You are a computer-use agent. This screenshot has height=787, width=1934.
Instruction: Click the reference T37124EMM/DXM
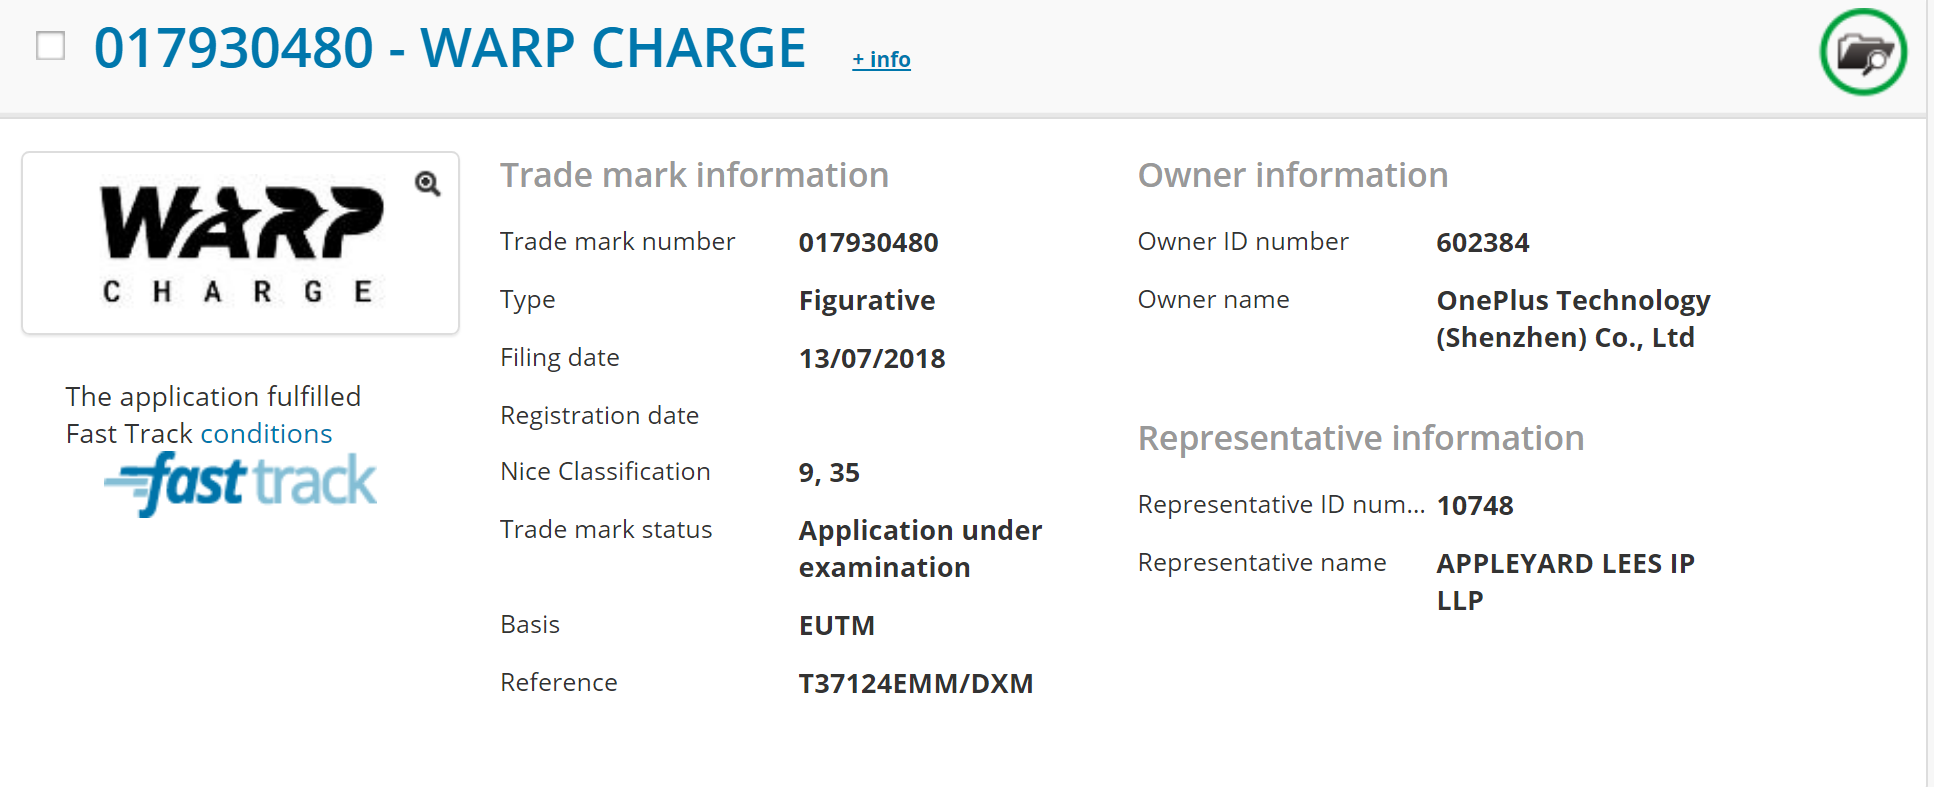[915, 684]
